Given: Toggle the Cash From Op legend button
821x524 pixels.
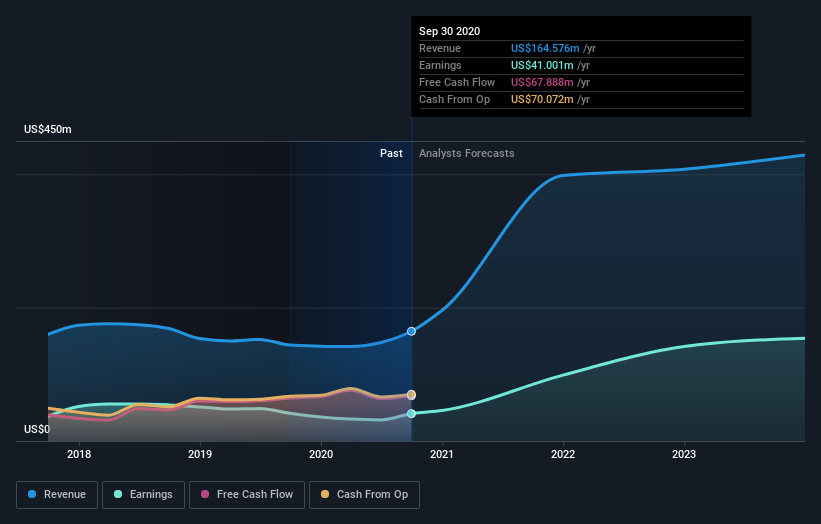Looking at the screenshot, I should 364,495.
